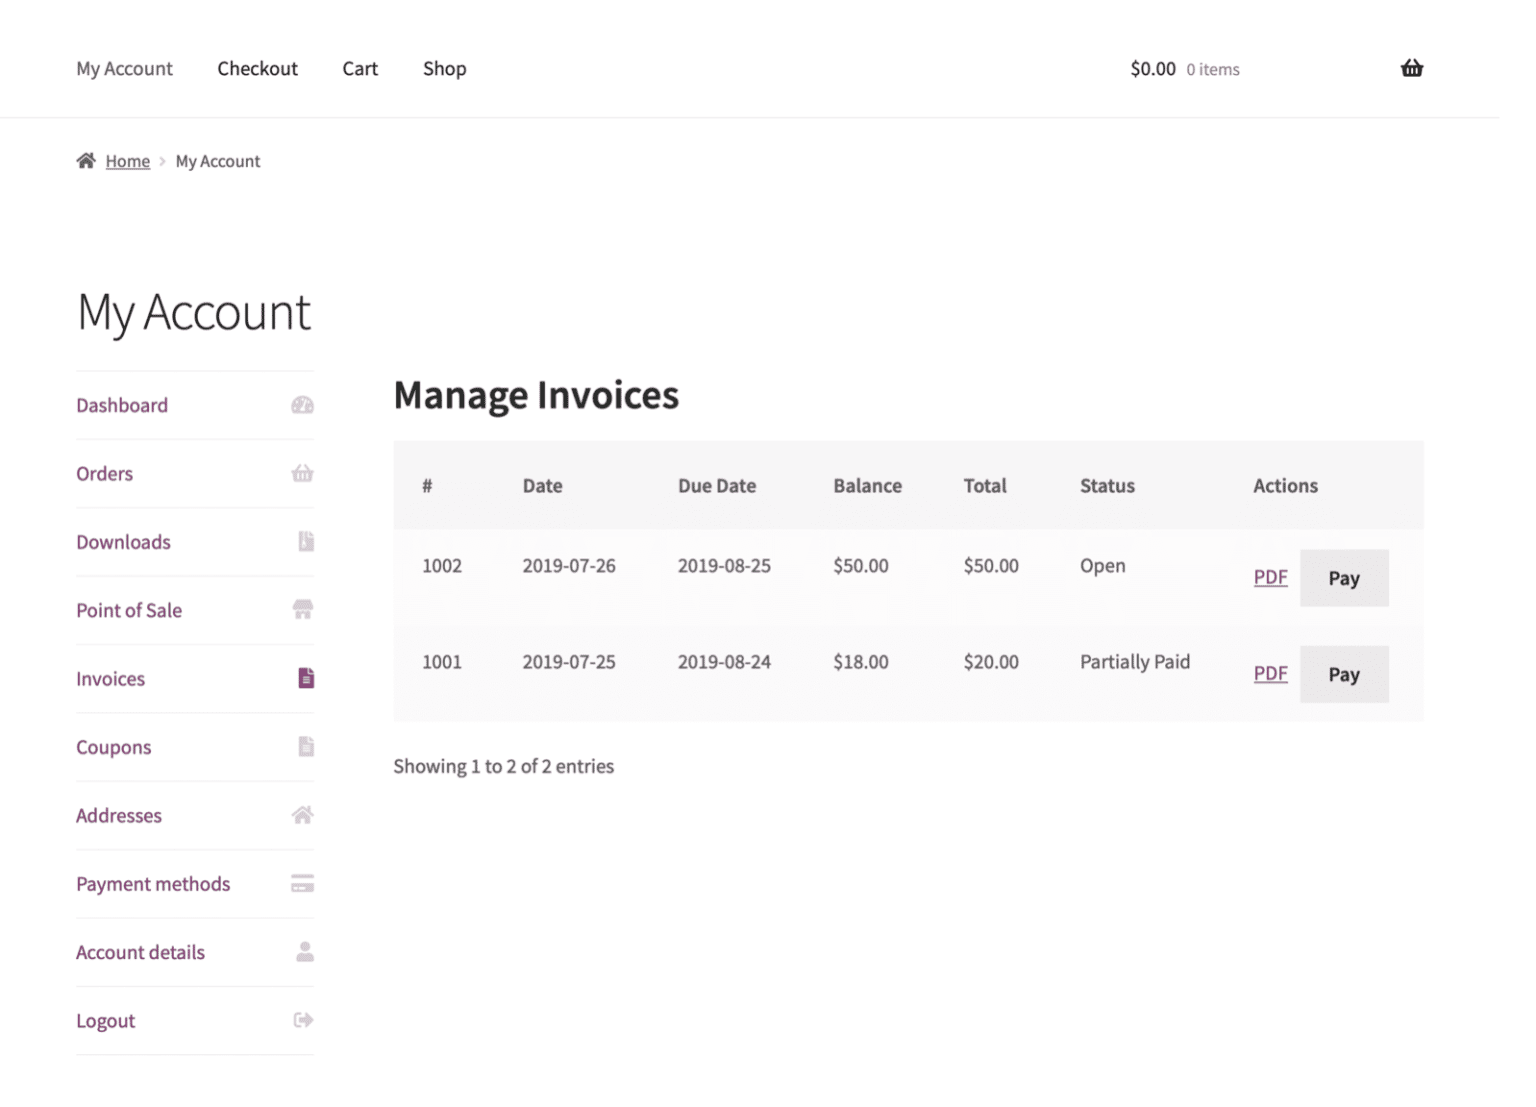Open the Dashboard sidebar link
This screenshot has width=1536, height=1107.
pos(122,405)
